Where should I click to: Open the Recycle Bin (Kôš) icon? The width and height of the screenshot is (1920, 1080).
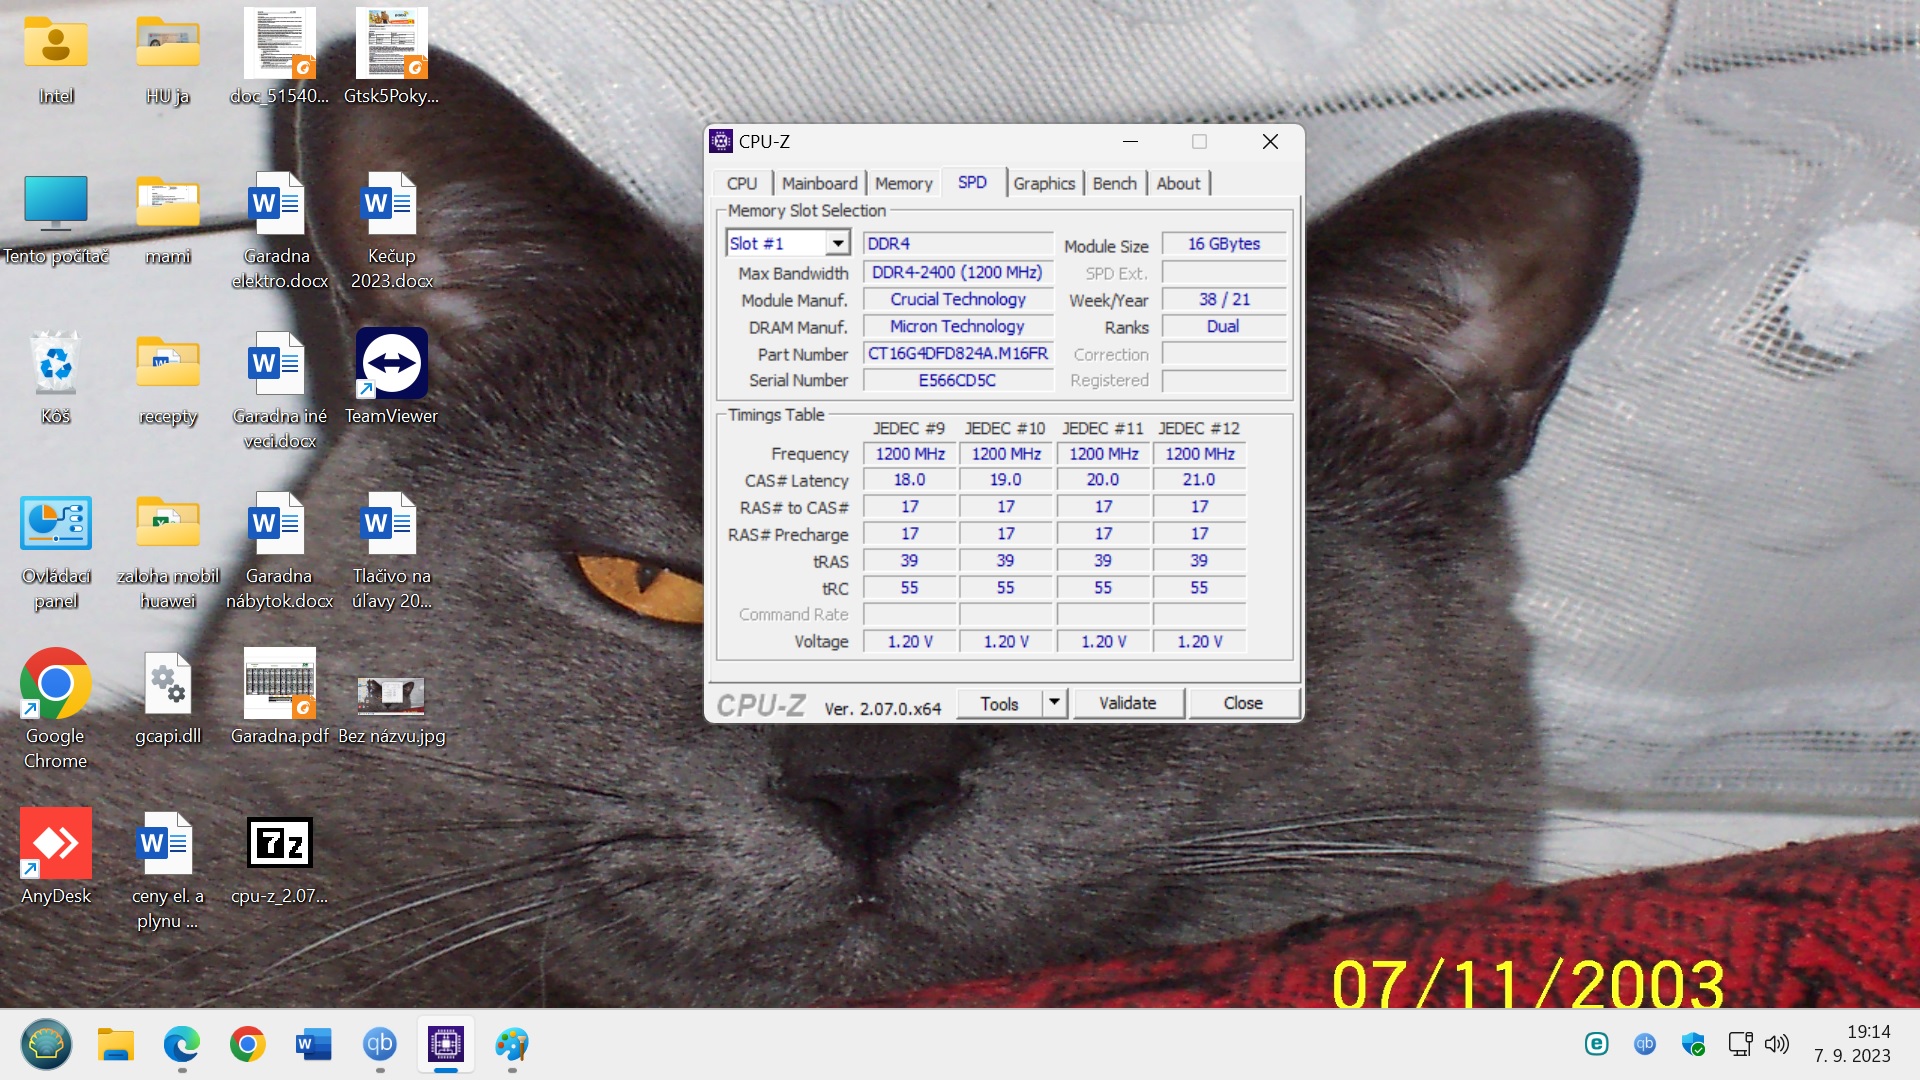click(55, 364)
